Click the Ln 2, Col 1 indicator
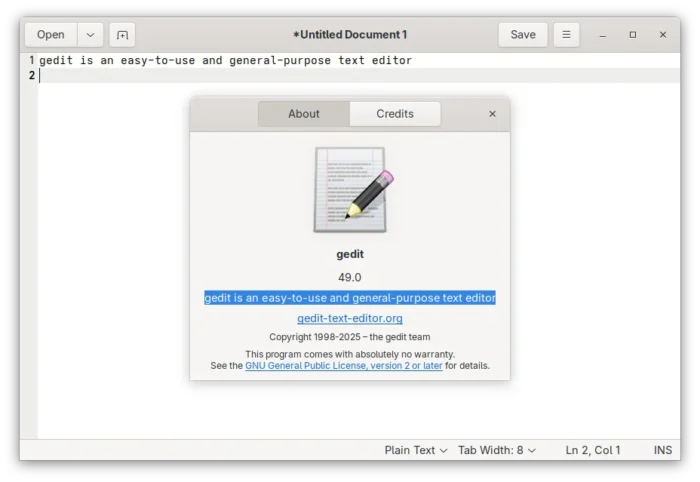The image size is (700, 482). tap(593, 450)
